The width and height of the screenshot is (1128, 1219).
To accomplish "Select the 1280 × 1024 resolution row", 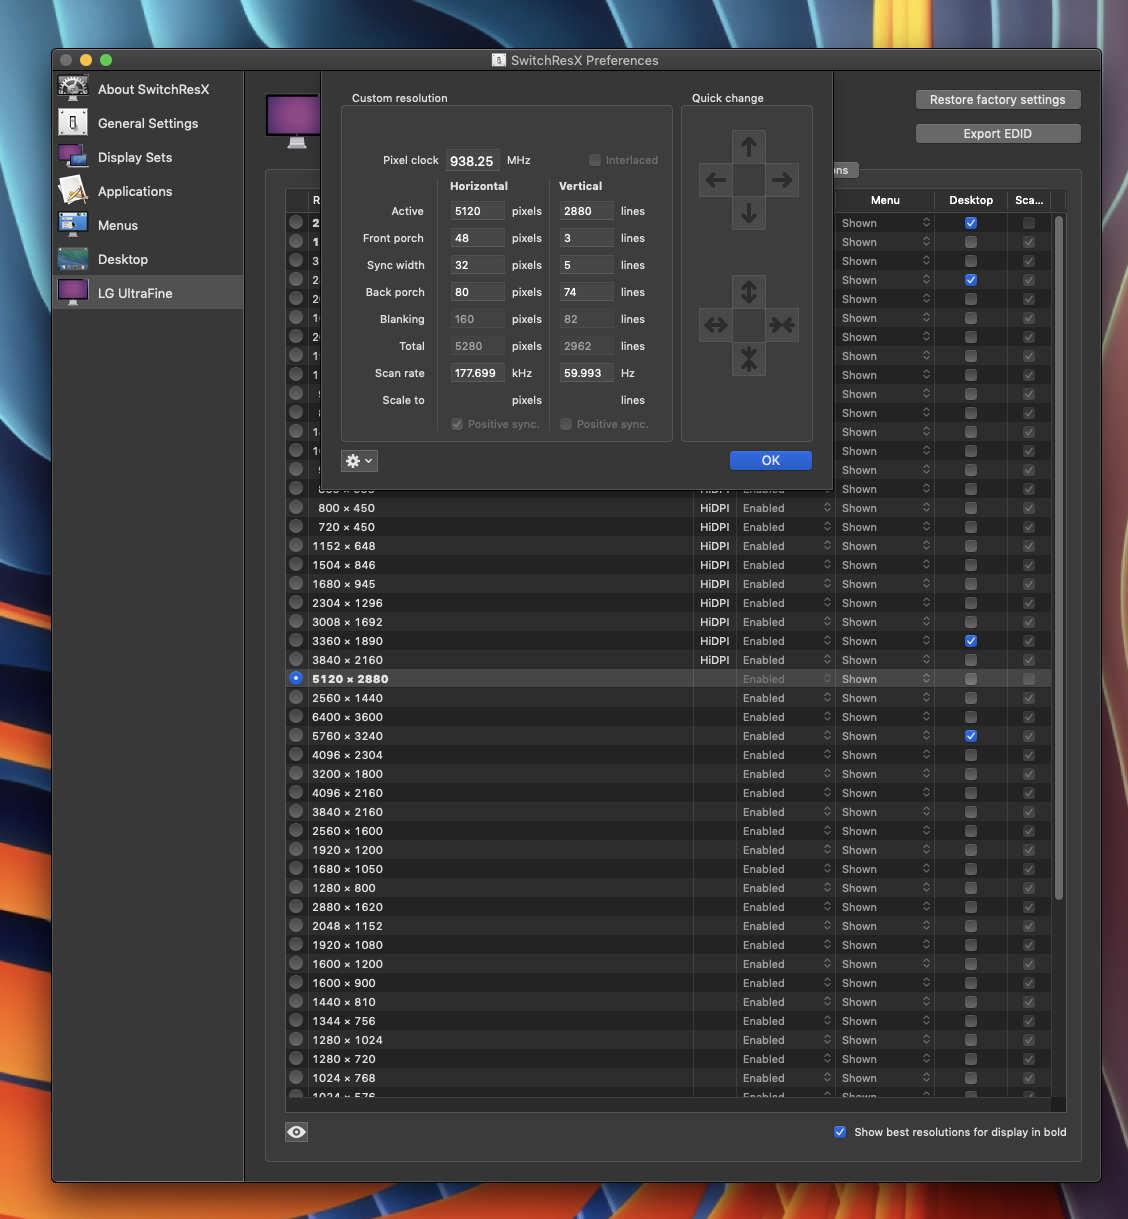I will click(668, 1040).
